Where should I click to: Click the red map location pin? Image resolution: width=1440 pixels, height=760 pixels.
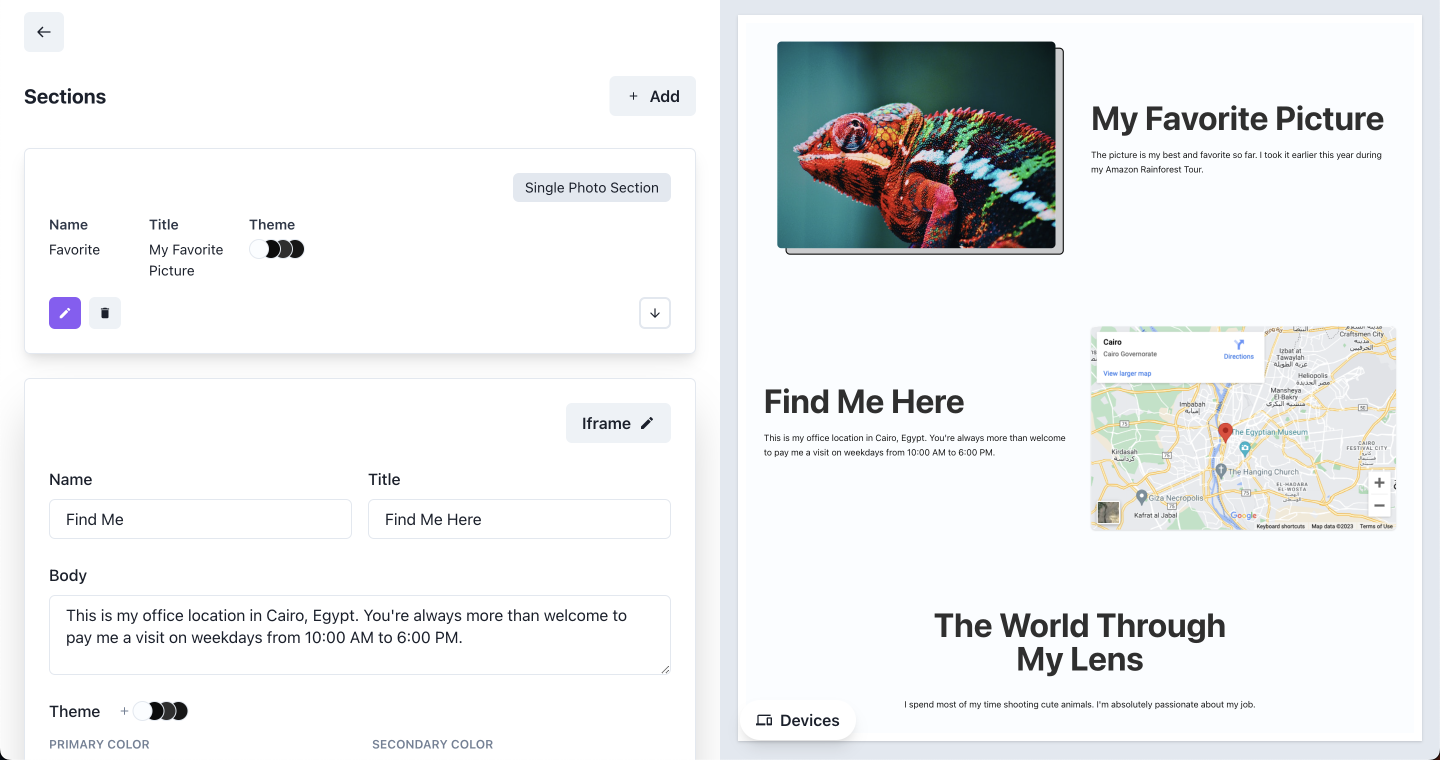[1225, 433]
